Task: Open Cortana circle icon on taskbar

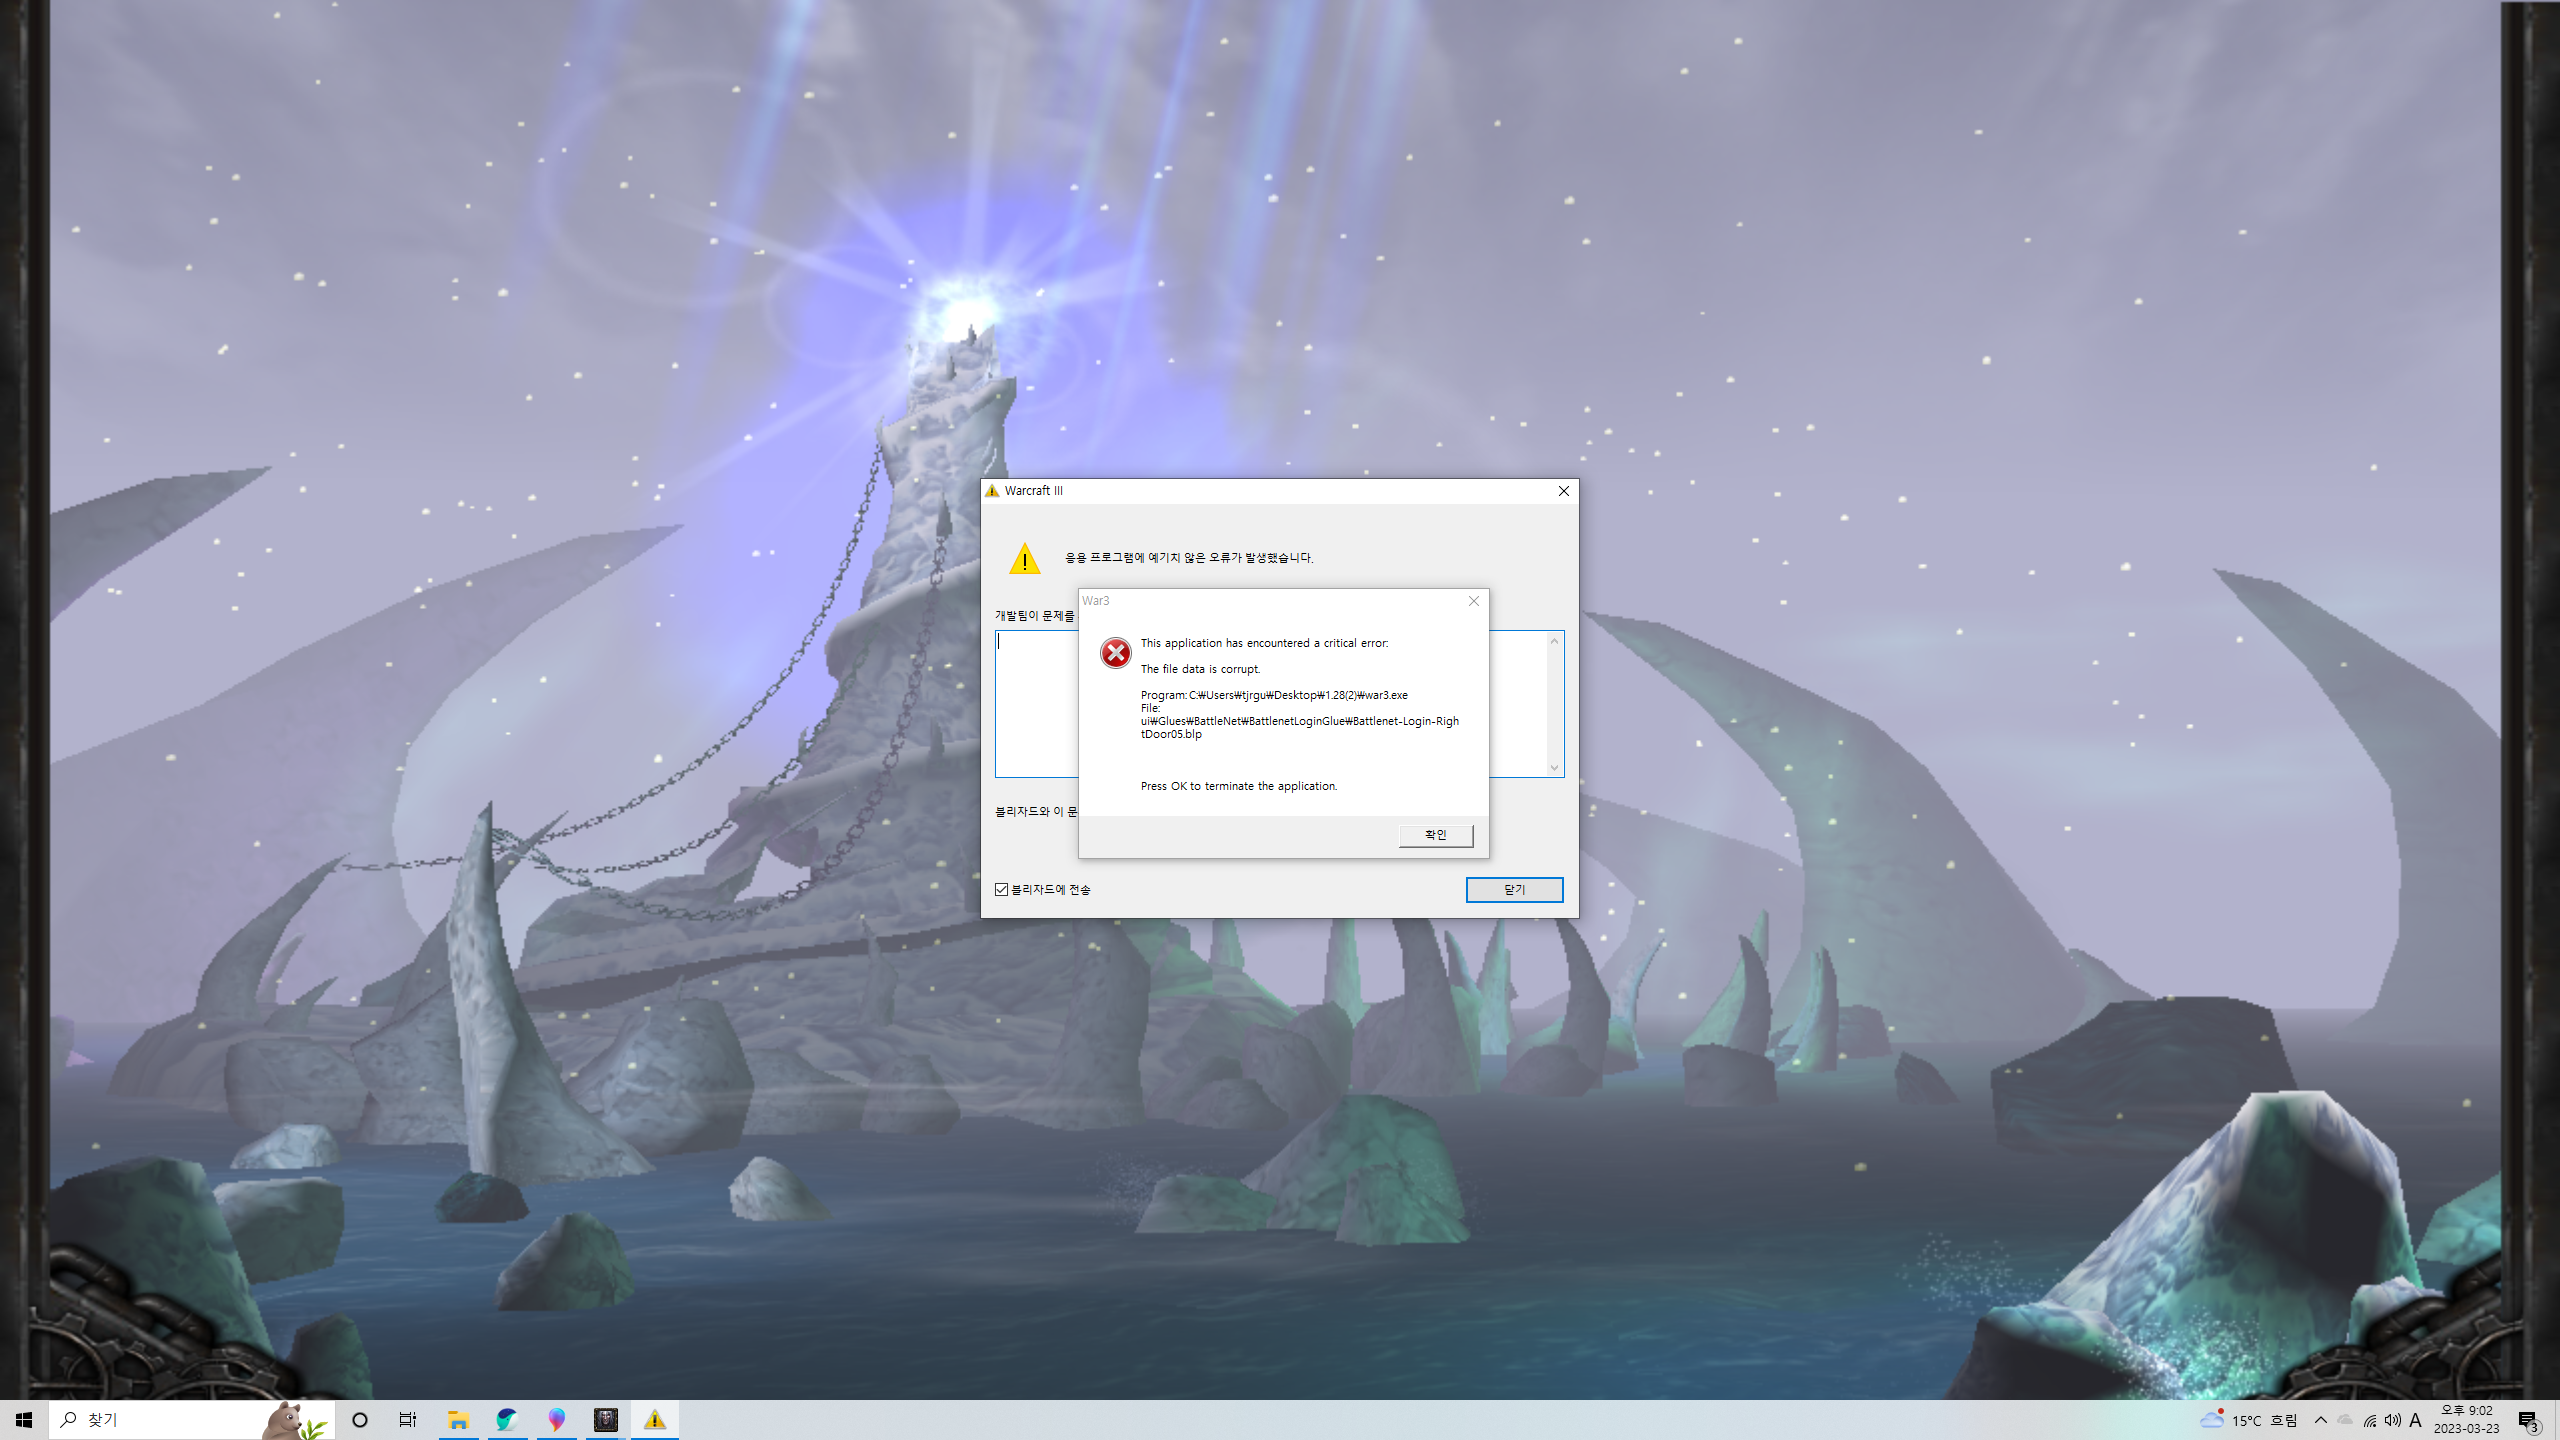Action: (x=360, y=1420)
